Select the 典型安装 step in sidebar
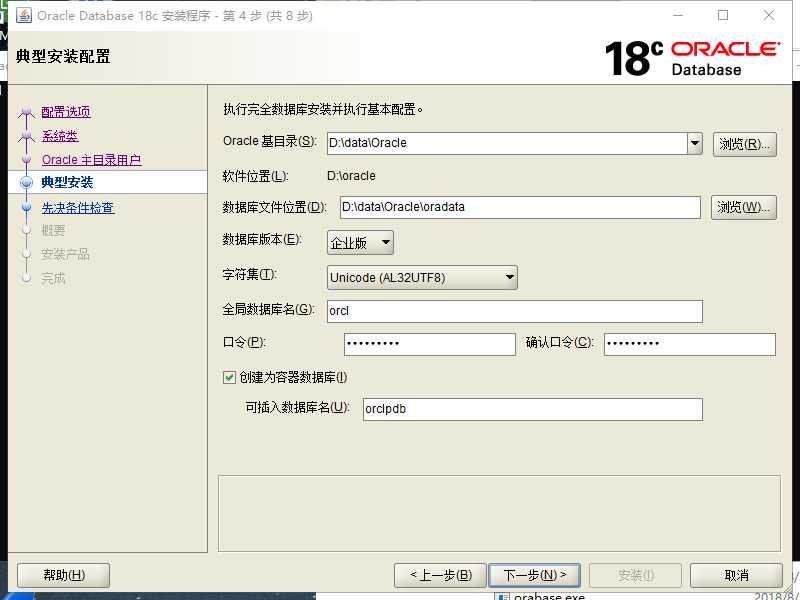800x600 pixels. tap(67, 182)
